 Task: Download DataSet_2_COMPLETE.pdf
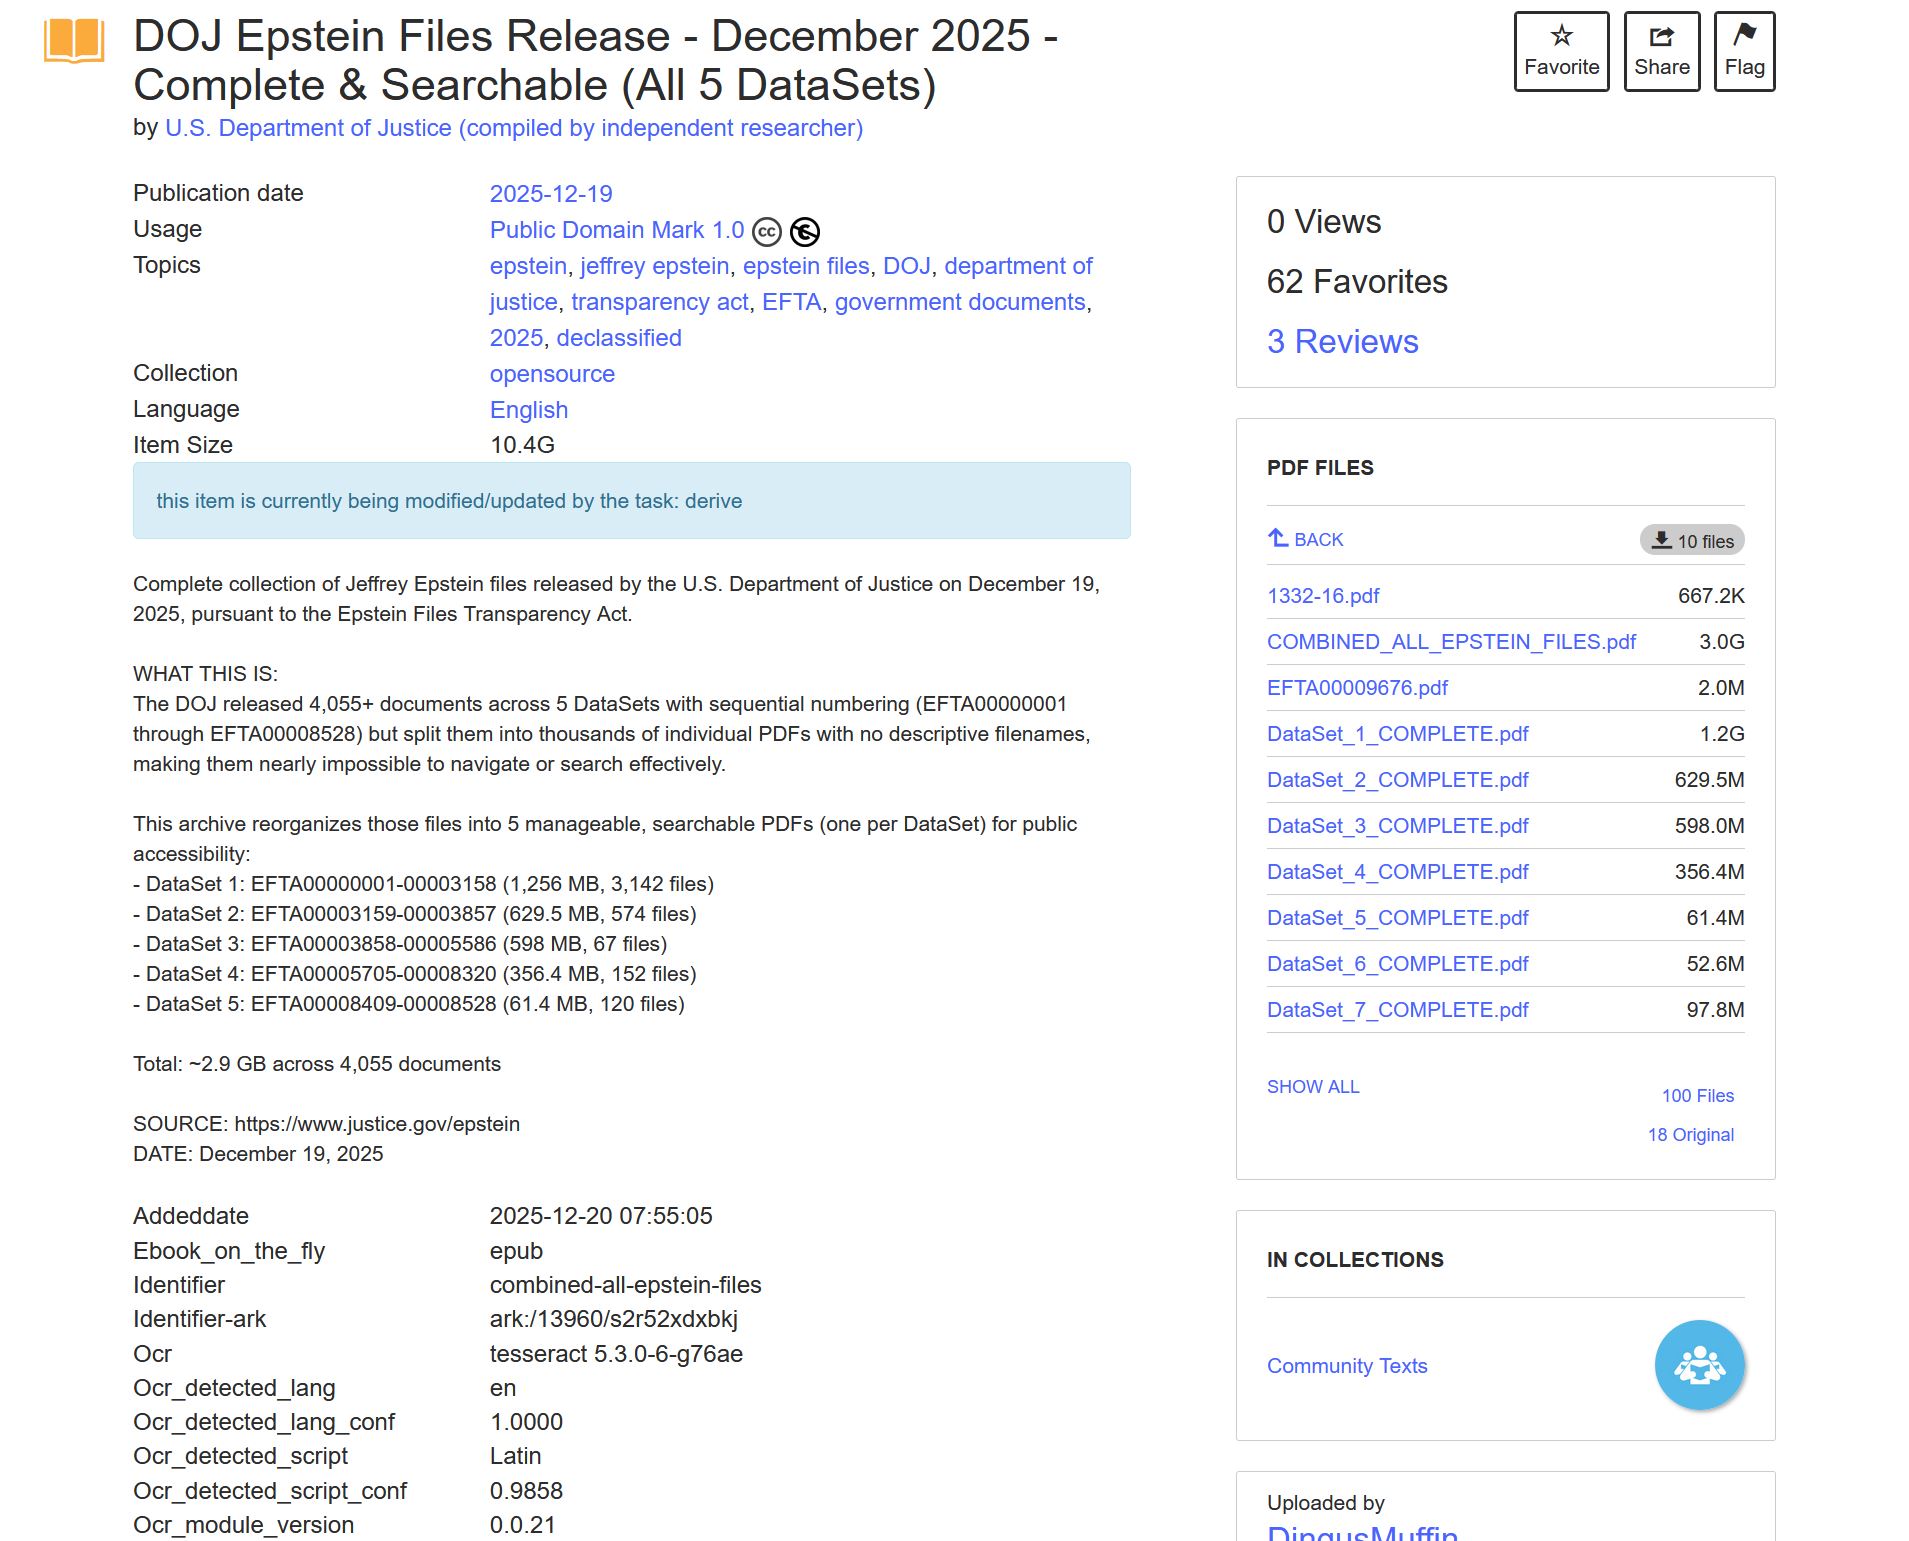click(1398, 780)
